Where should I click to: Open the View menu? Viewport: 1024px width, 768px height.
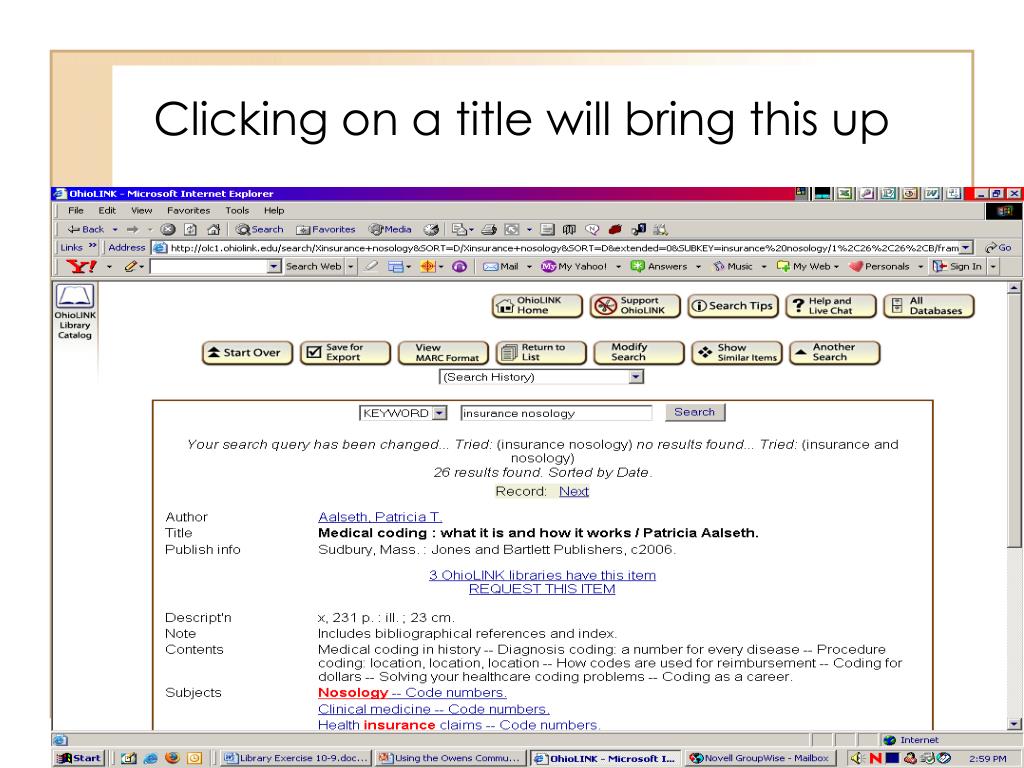pos(142,210)
